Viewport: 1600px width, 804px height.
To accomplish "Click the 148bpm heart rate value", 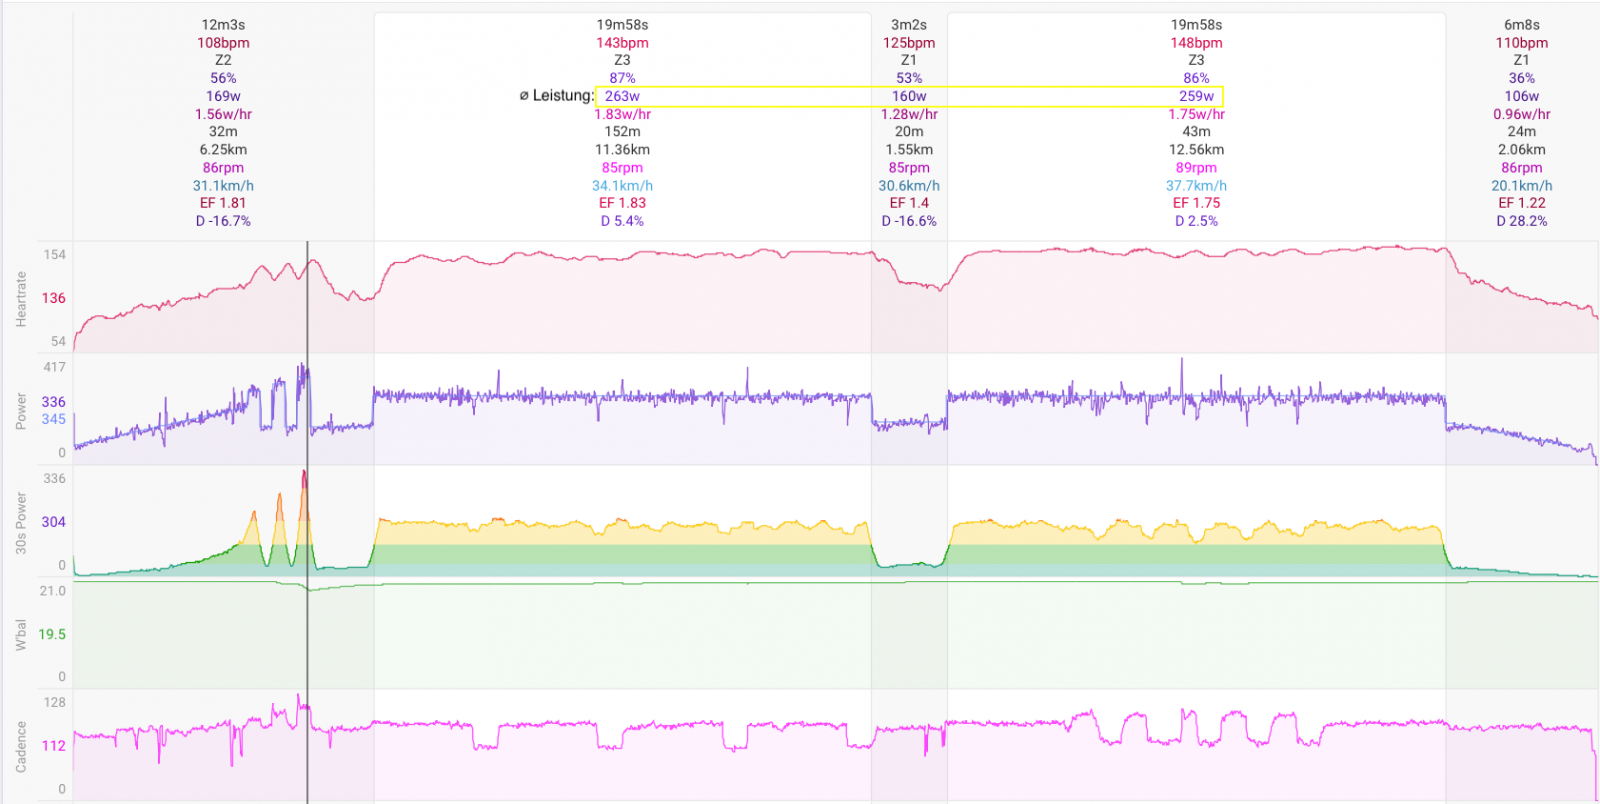I will point(1196,43).
